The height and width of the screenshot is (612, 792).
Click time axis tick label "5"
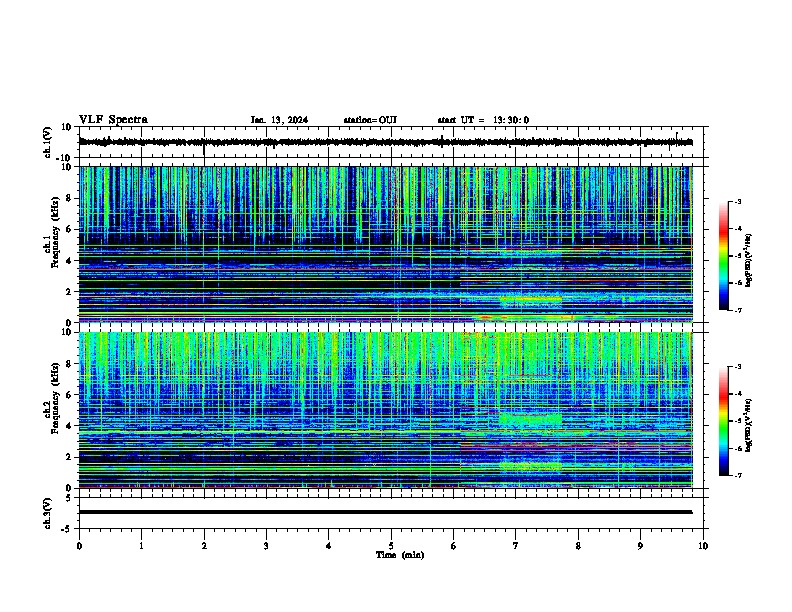point(391,546)
